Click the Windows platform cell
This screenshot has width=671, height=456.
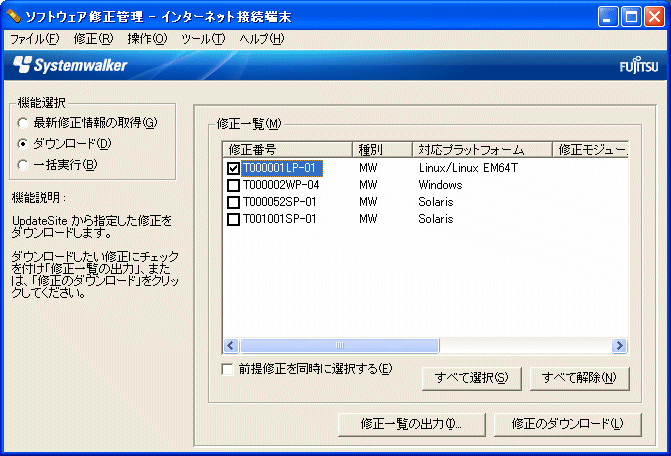(440, 185)
